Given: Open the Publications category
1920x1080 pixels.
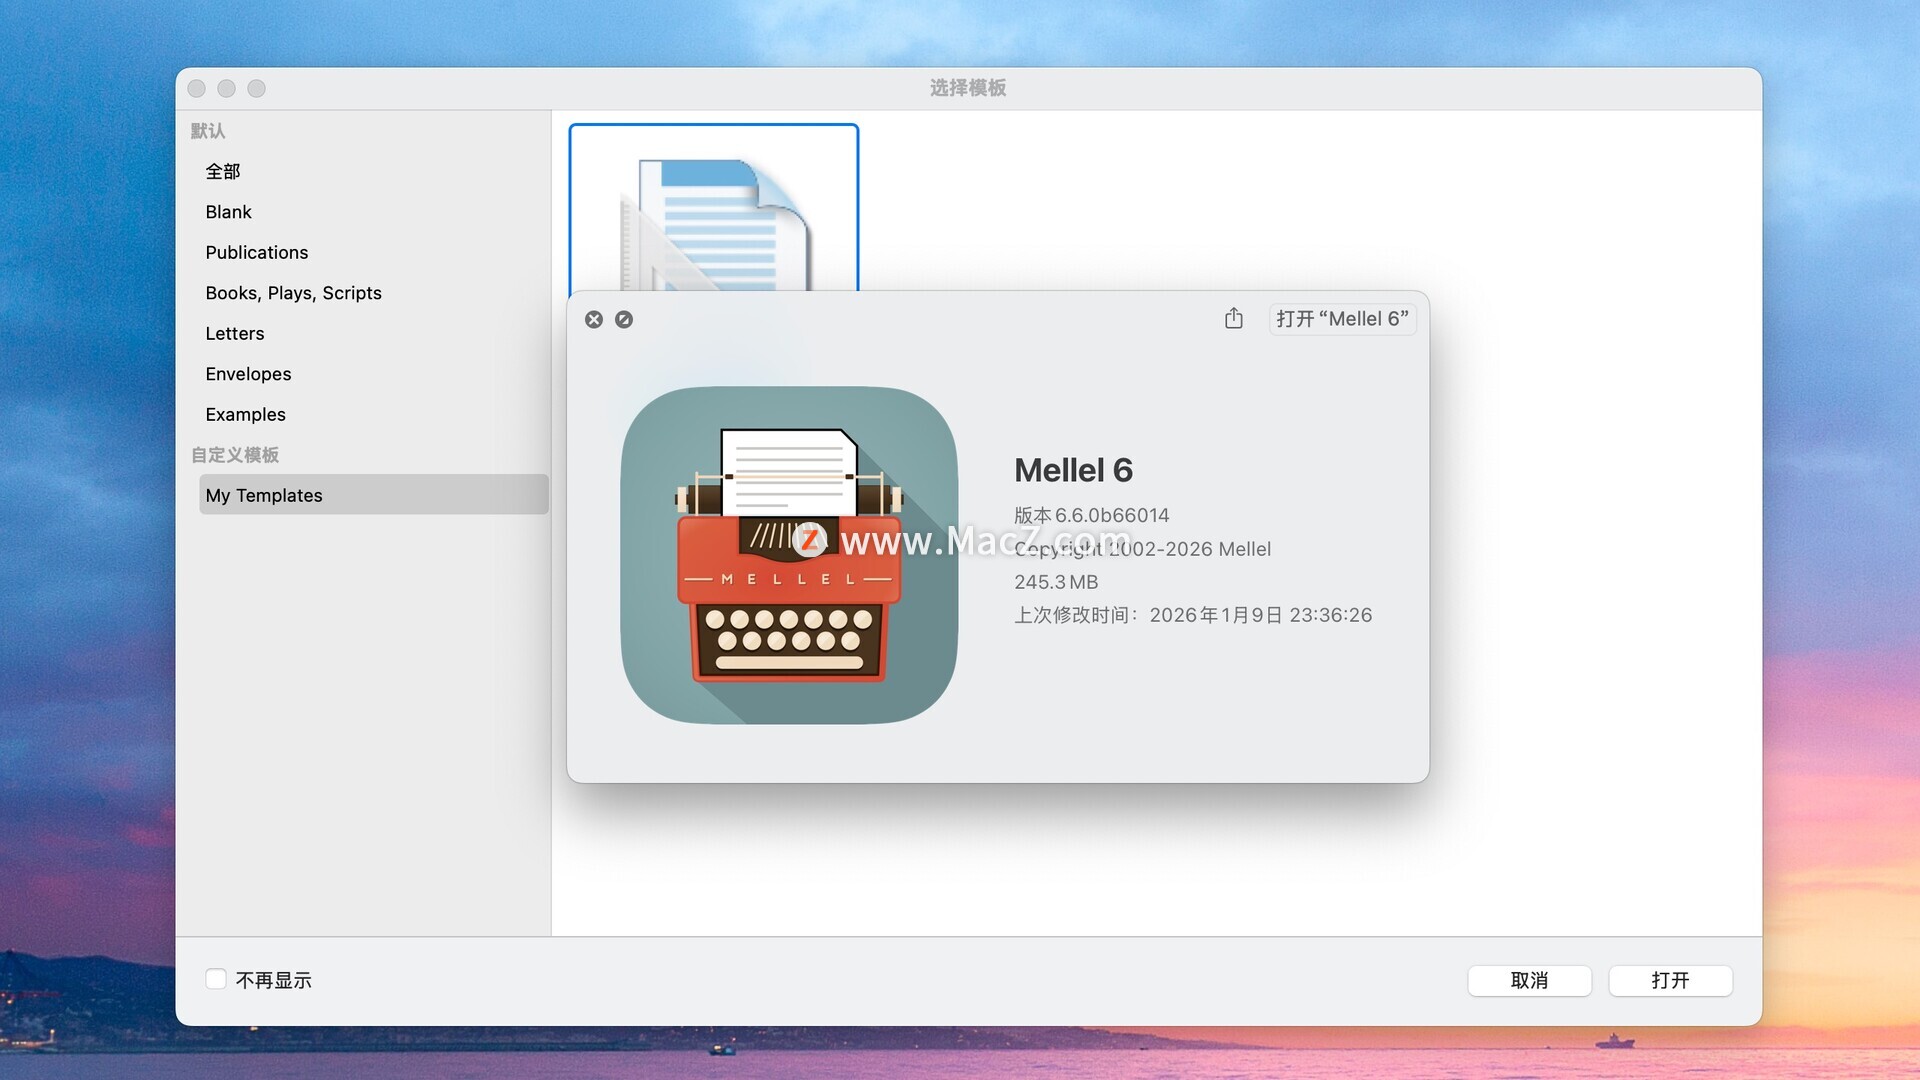Looking at the screenshot, I should tap(256, 252).
